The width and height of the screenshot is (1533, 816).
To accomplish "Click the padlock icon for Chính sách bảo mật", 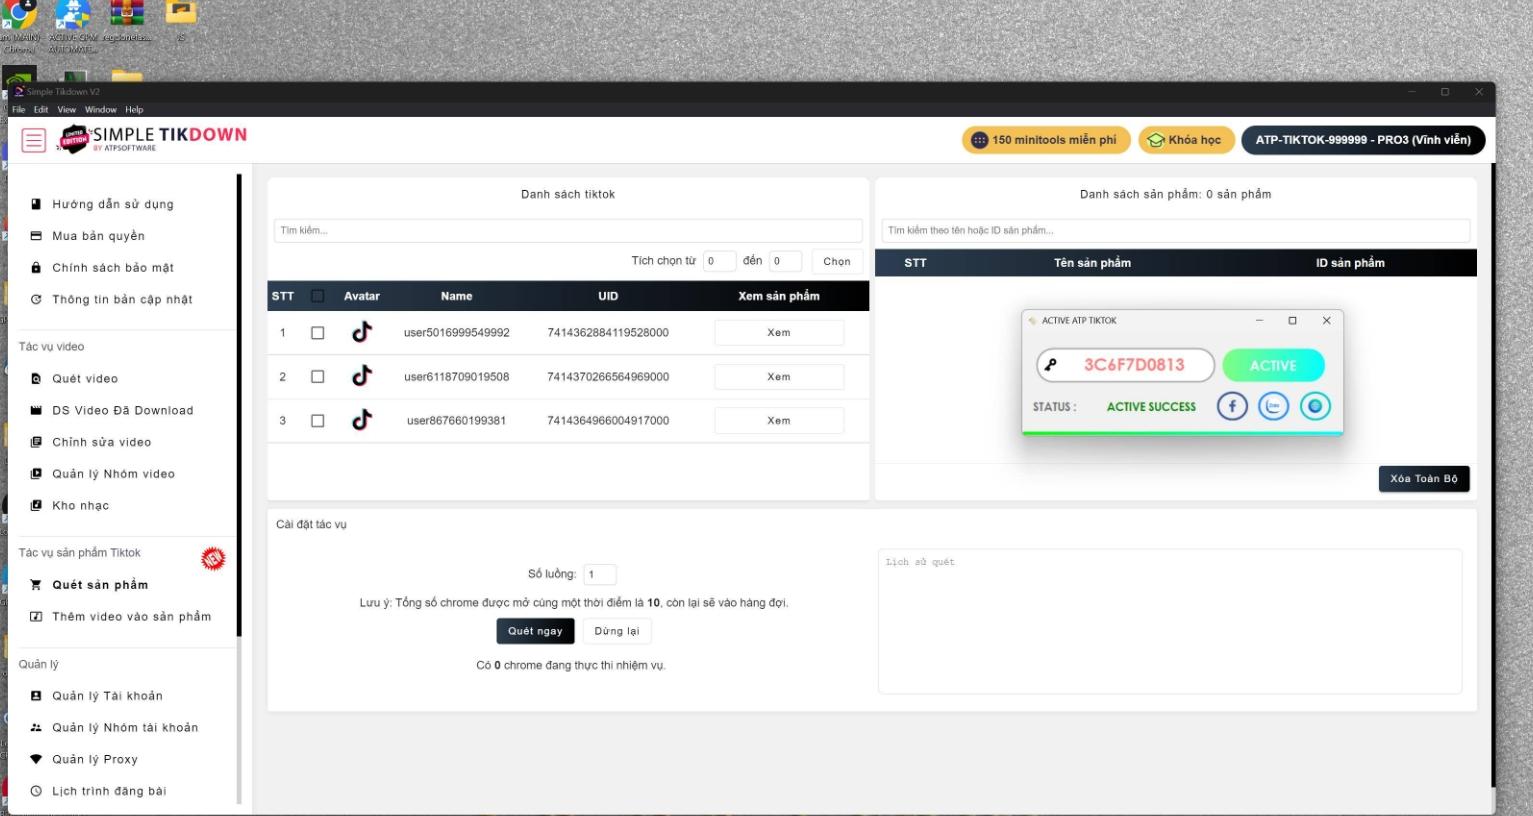I will (36, 268).
